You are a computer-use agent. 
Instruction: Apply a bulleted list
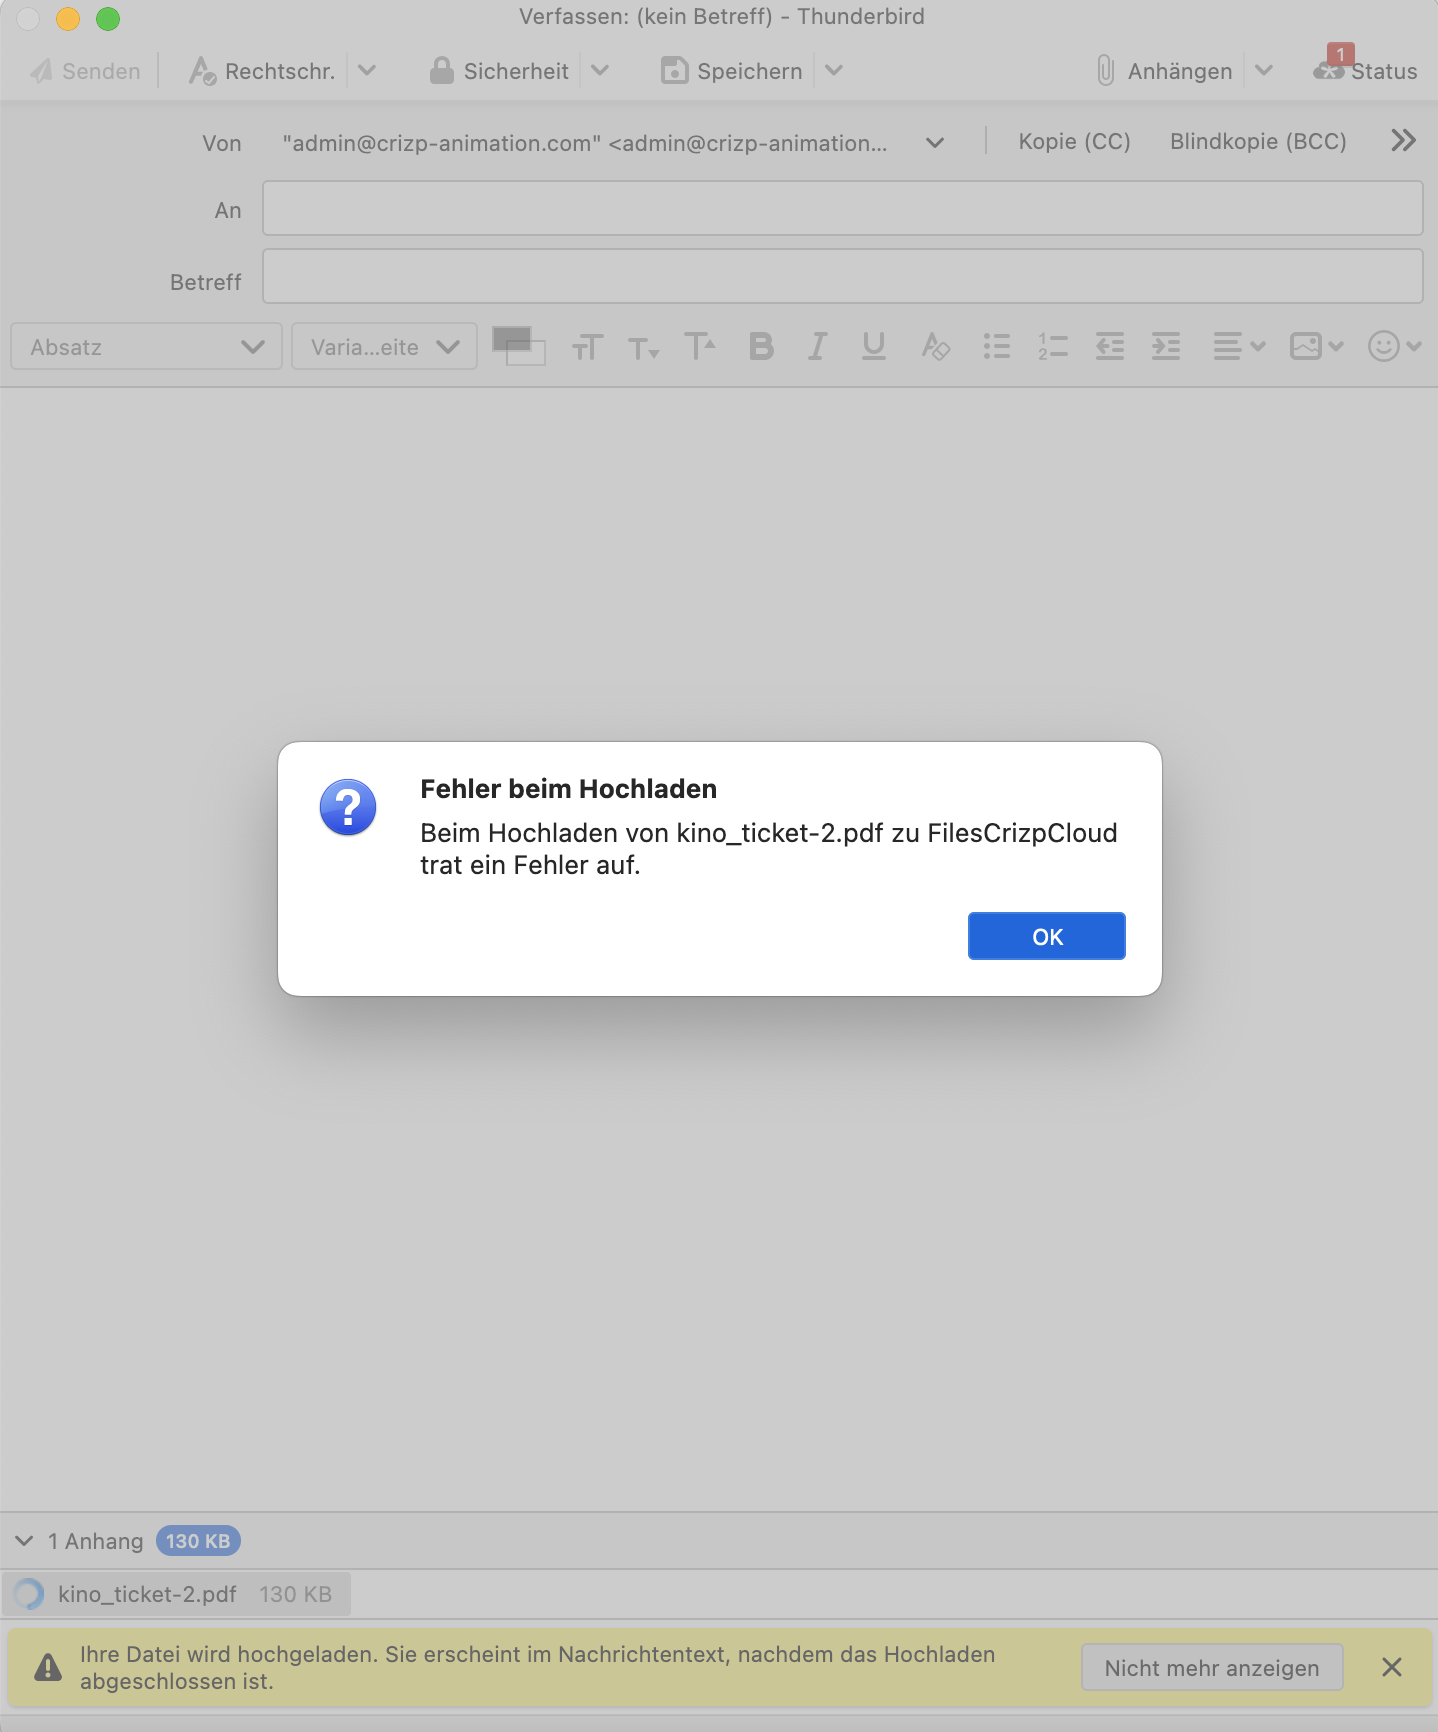pyautogui.click(x=996, y=347)
